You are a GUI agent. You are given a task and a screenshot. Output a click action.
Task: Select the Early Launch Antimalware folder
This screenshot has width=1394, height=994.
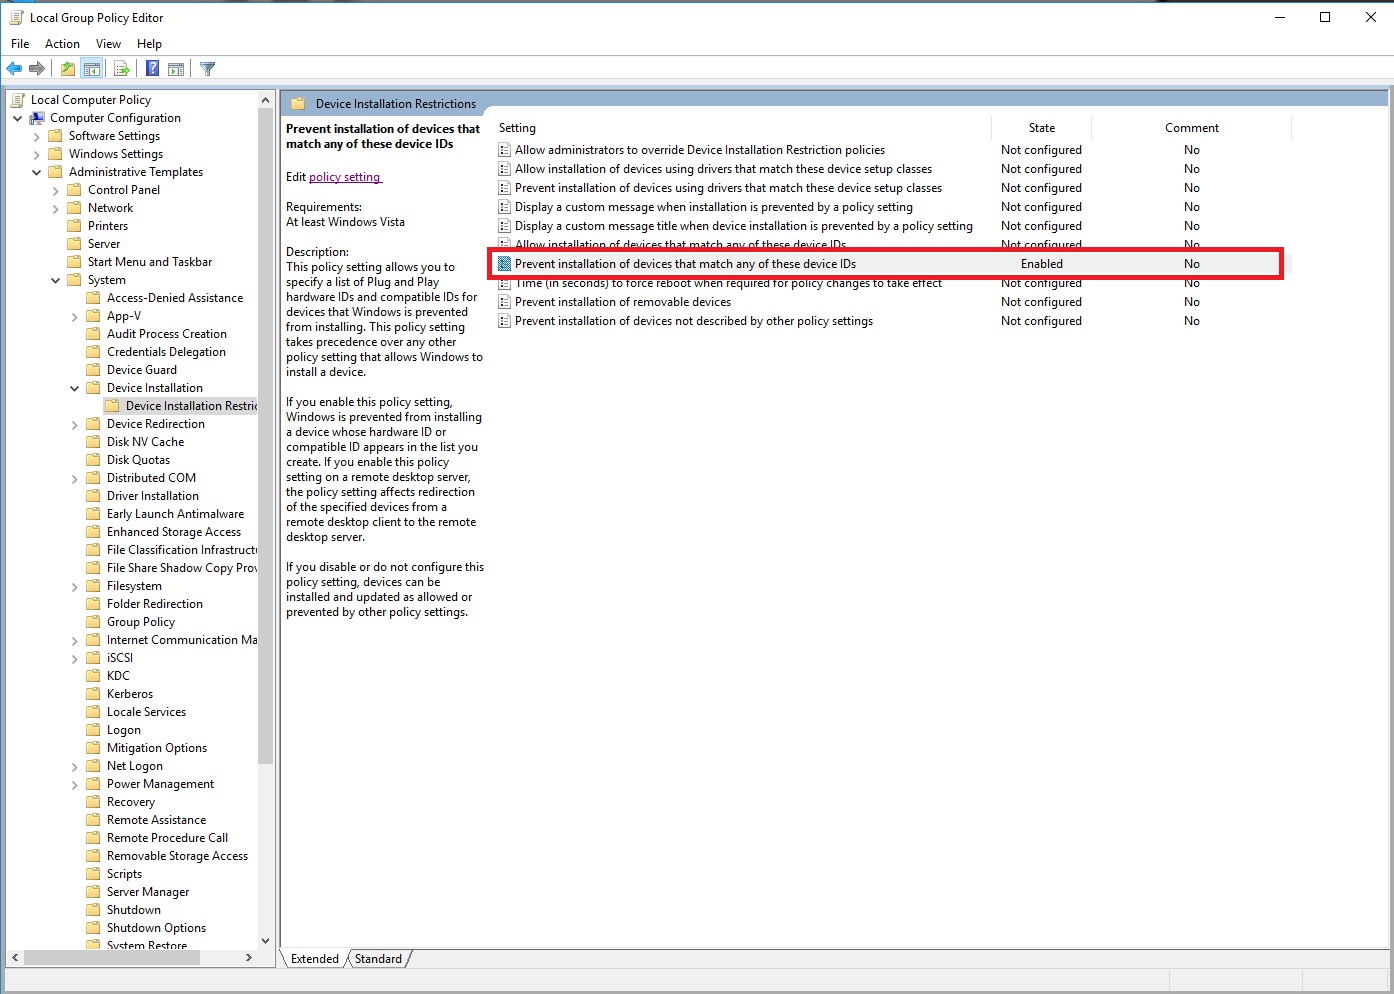click(175, 514)
